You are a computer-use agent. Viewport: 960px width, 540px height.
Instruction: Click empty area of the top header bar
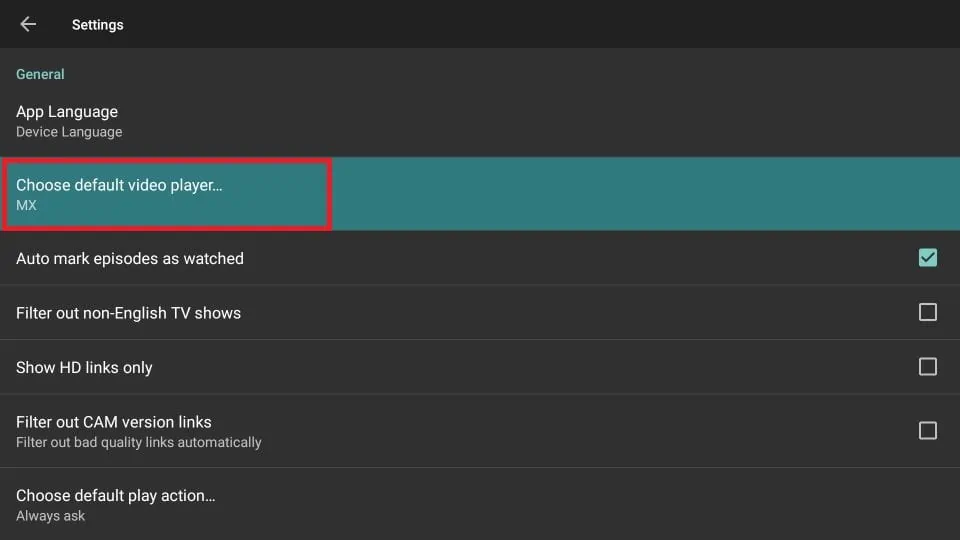[x=540, y=24]
